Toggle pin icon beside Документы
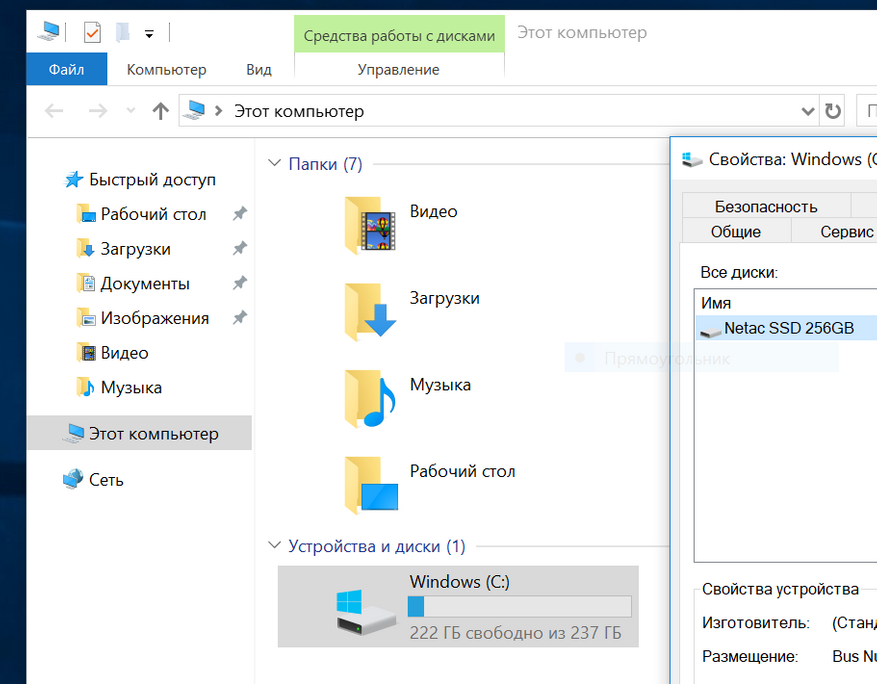Viewport: 877px width, 684px height. [239, 284]
